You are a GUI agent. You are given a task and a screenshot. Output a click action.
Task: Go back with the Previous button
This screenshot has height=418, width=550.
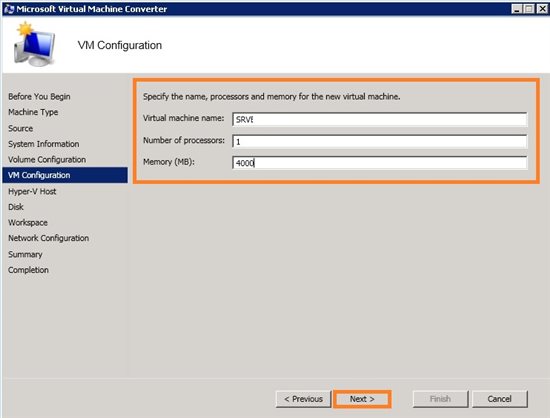click(x=303, y=399)
